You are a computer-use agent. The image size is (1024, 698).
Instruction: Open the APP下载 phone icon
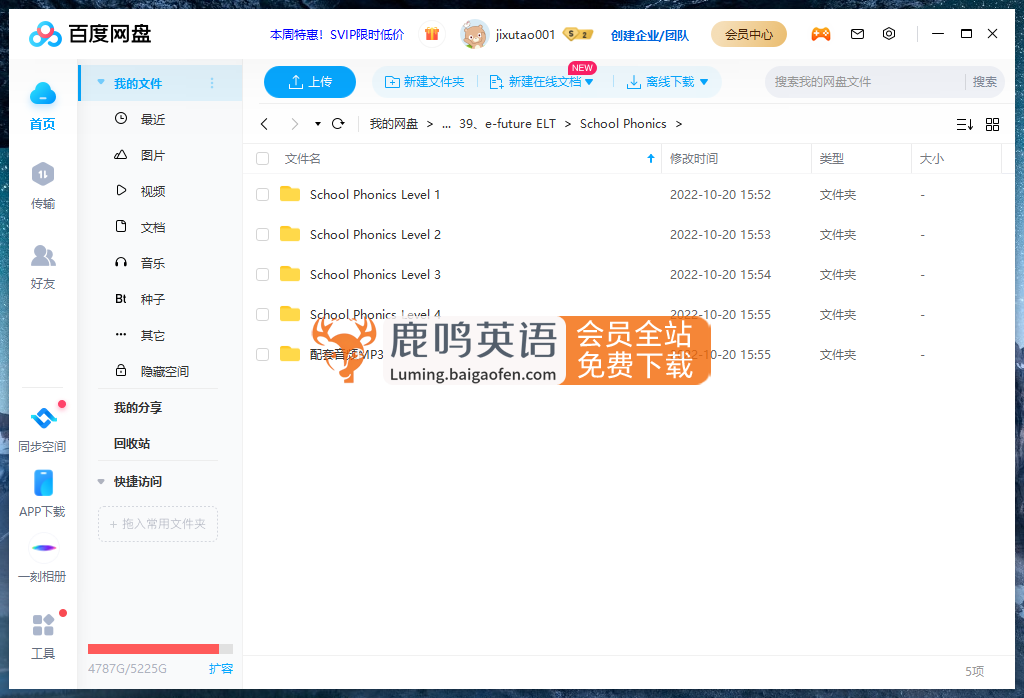[x=43, y=483]
